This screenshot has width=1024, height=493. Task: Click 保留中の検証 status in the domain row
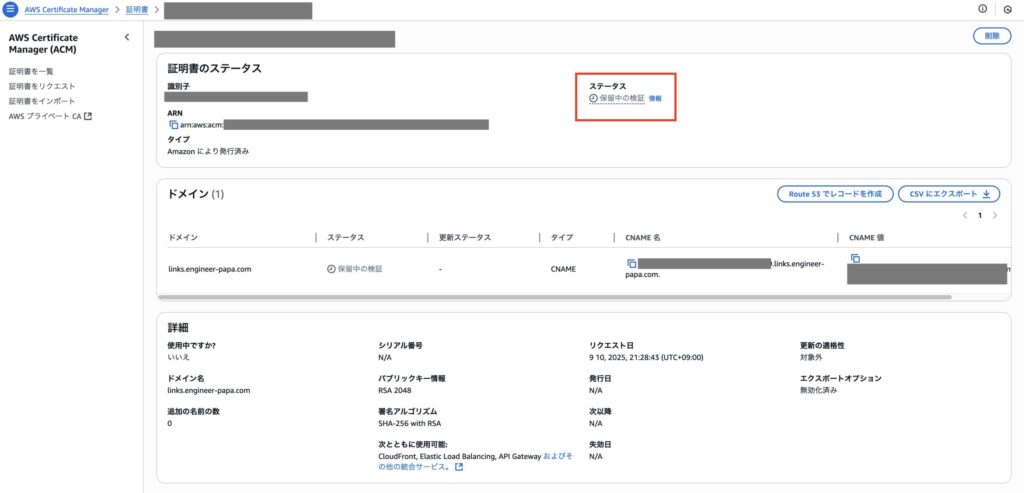click(x=355, y=269)
